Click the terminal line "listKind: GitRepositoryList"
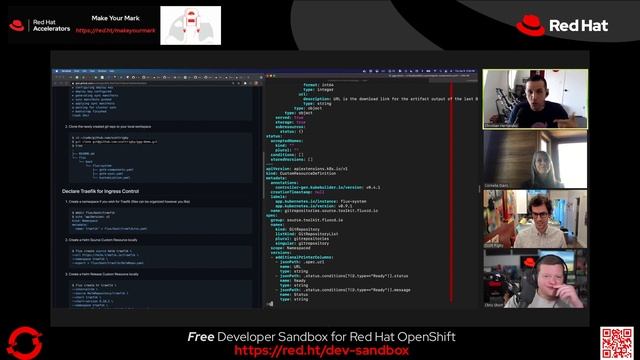This screenshot has width=640, height=360. [307, 234]
